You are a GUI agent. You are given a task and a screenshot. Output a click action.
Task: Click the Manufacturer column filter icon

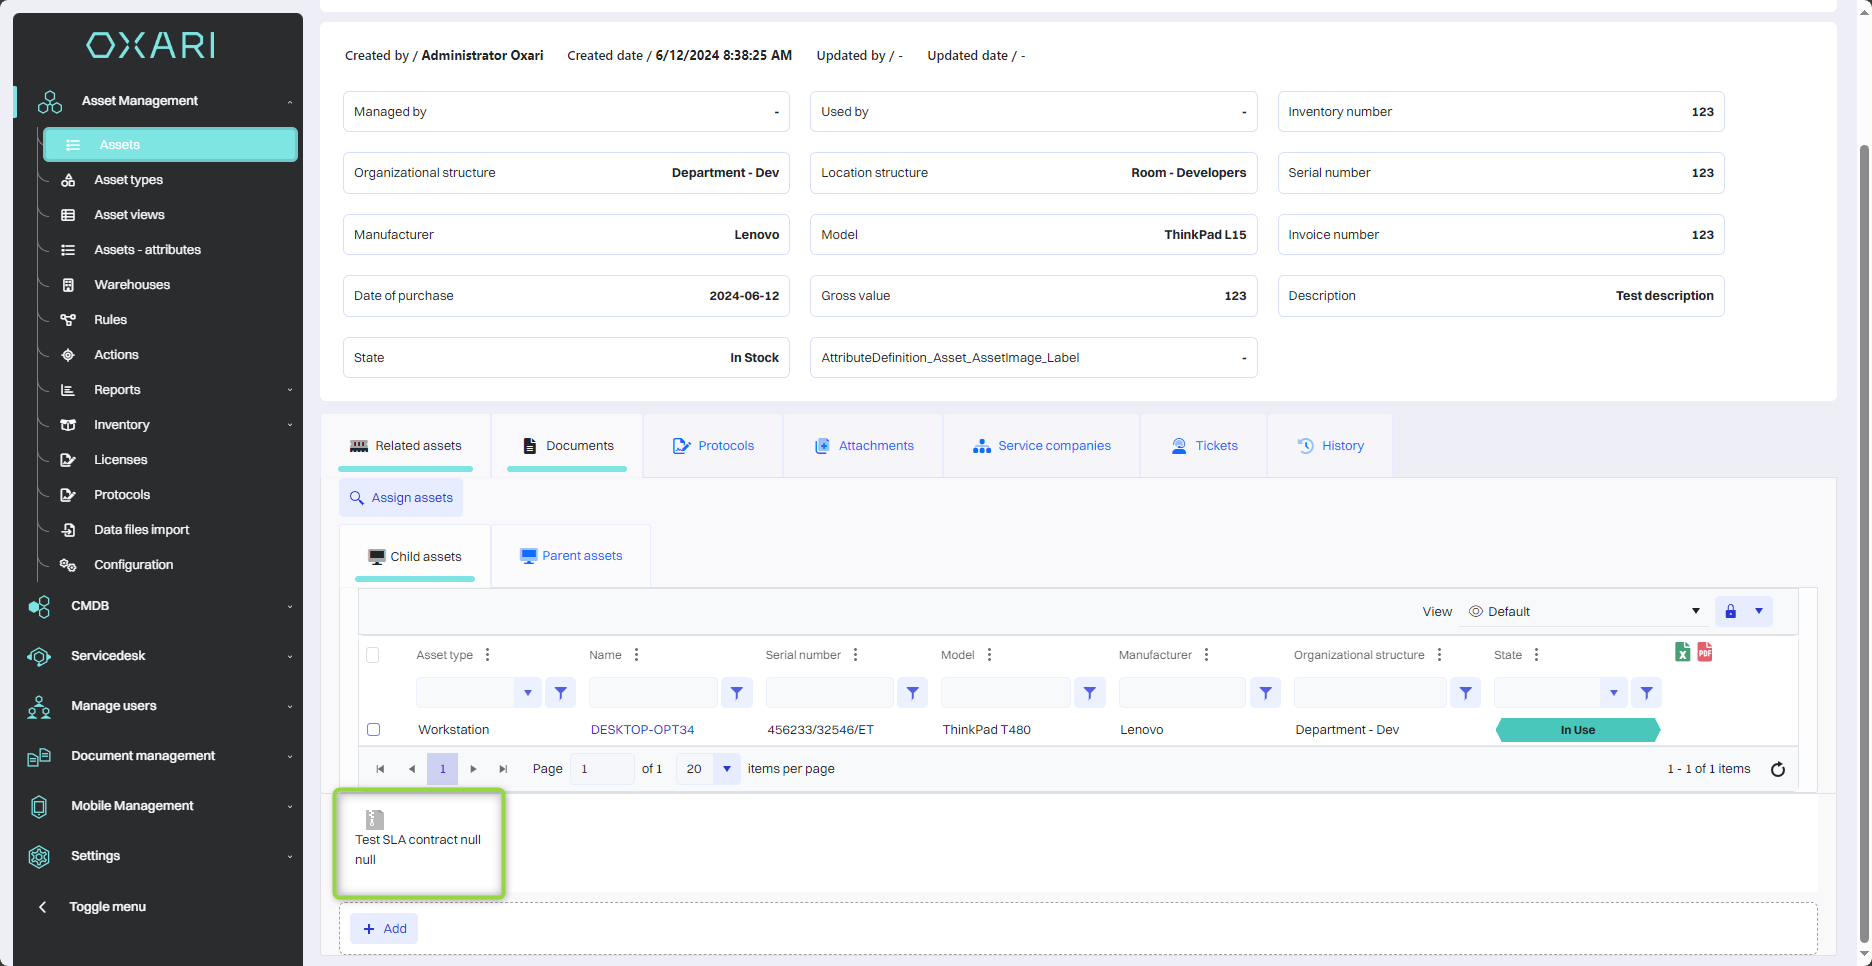[x=1265, y=692]
